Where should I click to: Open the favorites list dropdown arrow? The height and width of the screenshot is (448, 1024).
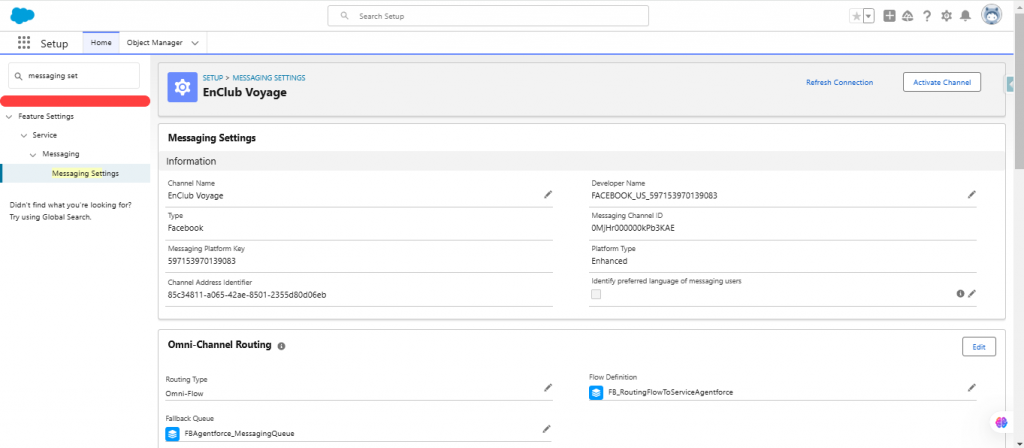point(869,16)
